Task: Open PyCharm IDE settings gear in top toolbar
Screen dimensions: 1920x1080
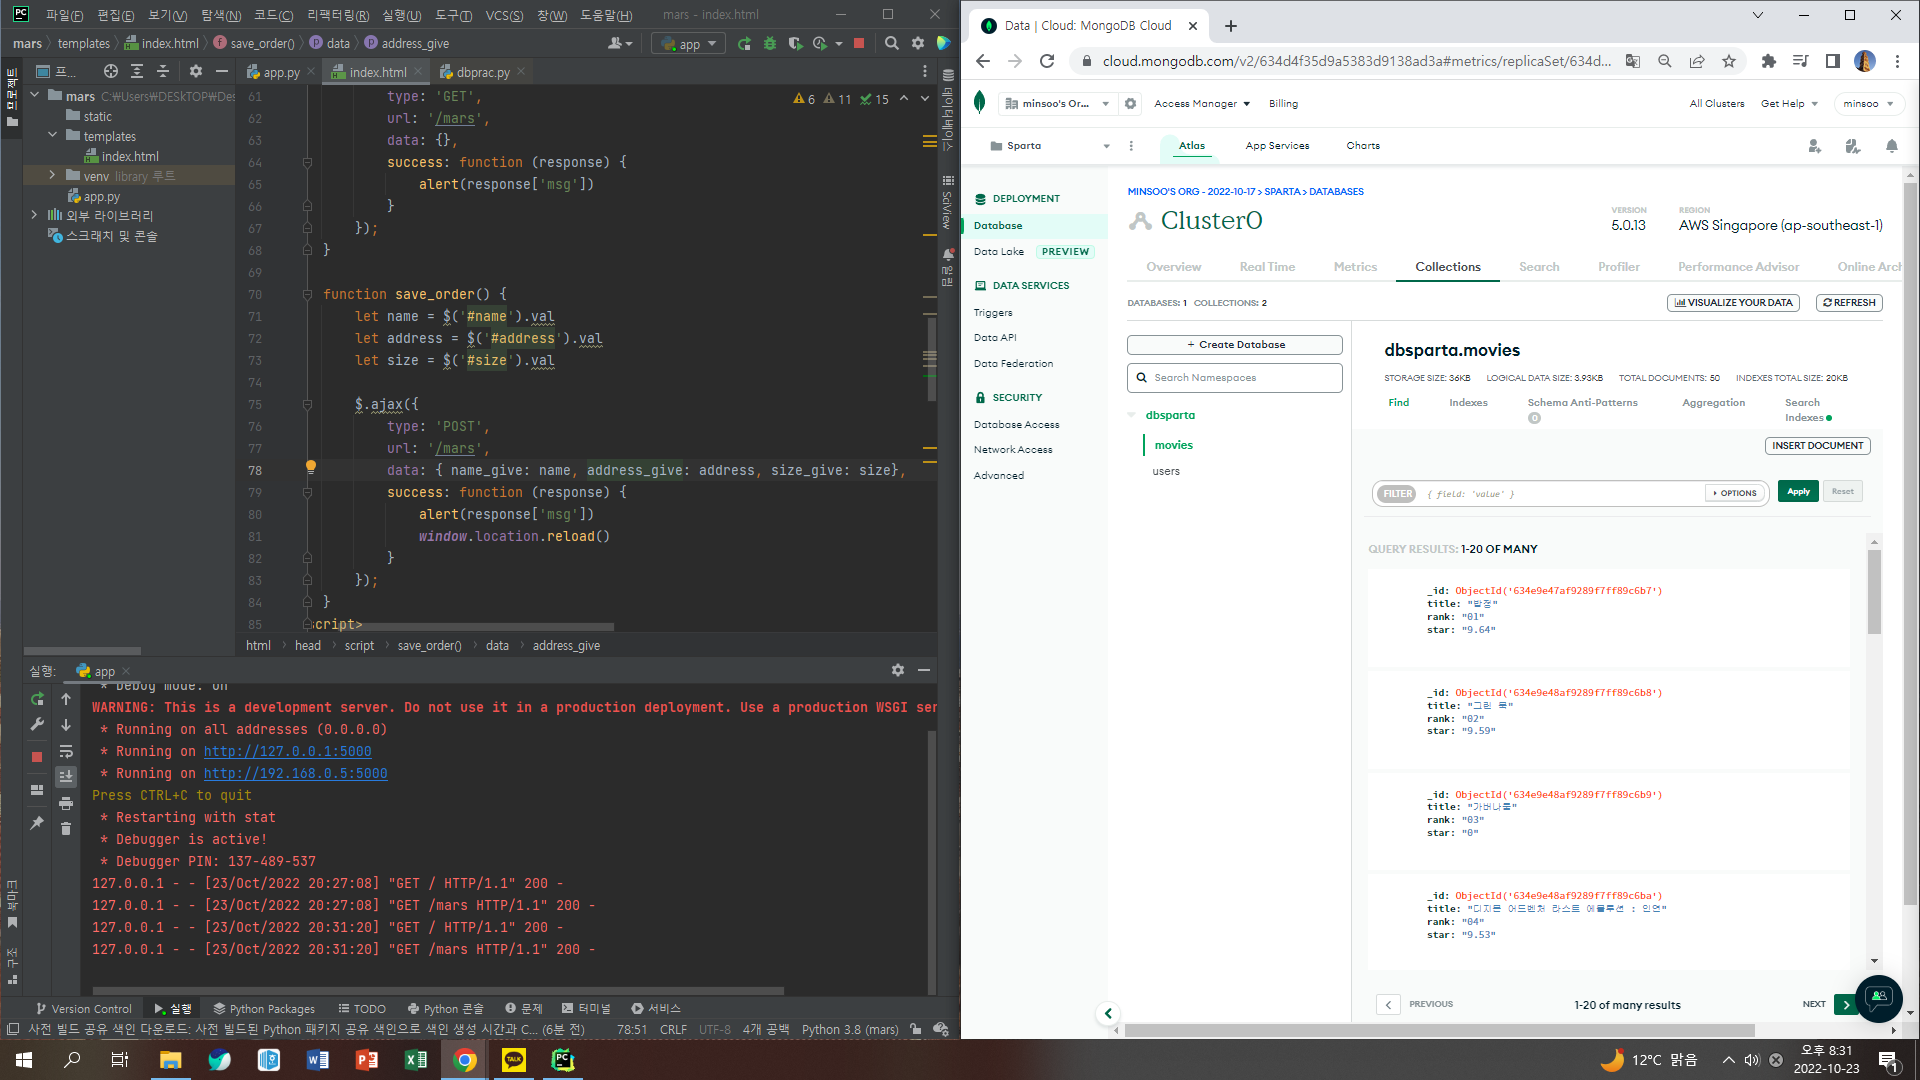Action: click(918, 44)
